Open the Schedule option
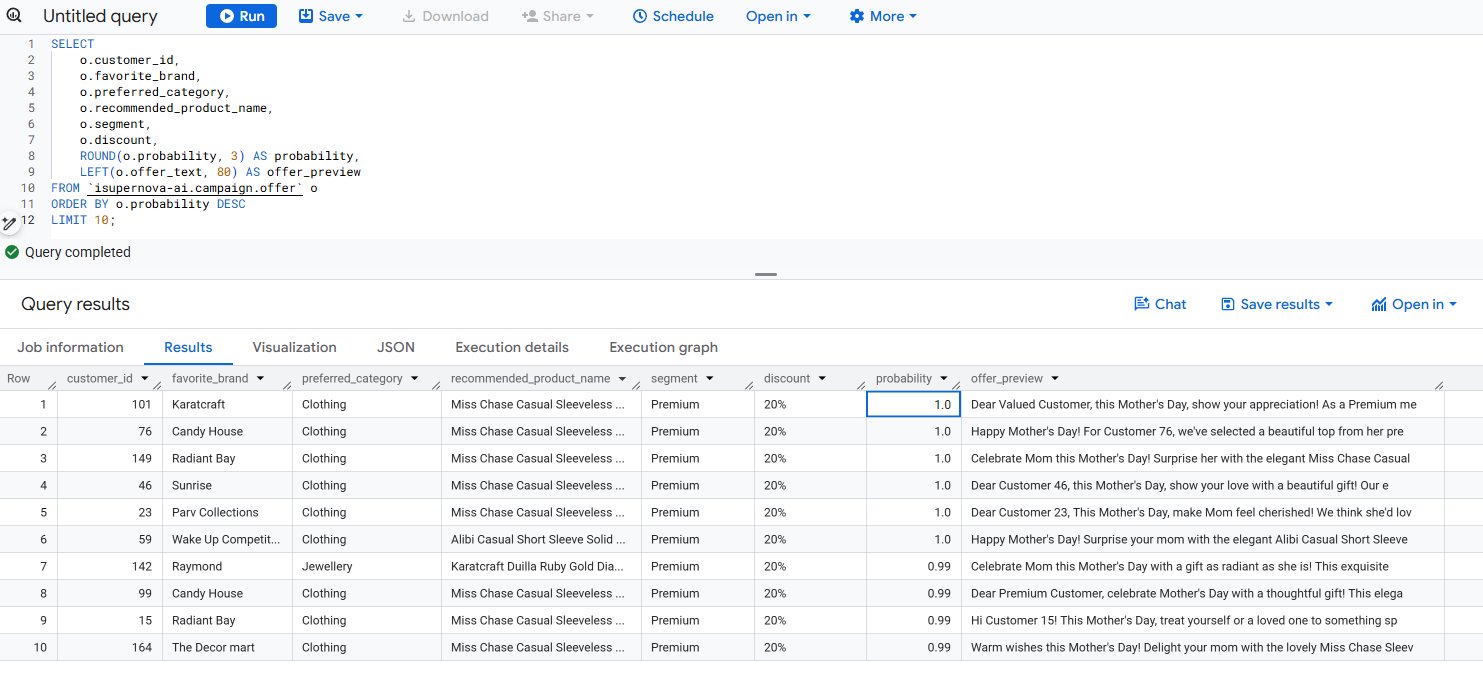This screenshot has height=676, width=1483. point(673,16)
